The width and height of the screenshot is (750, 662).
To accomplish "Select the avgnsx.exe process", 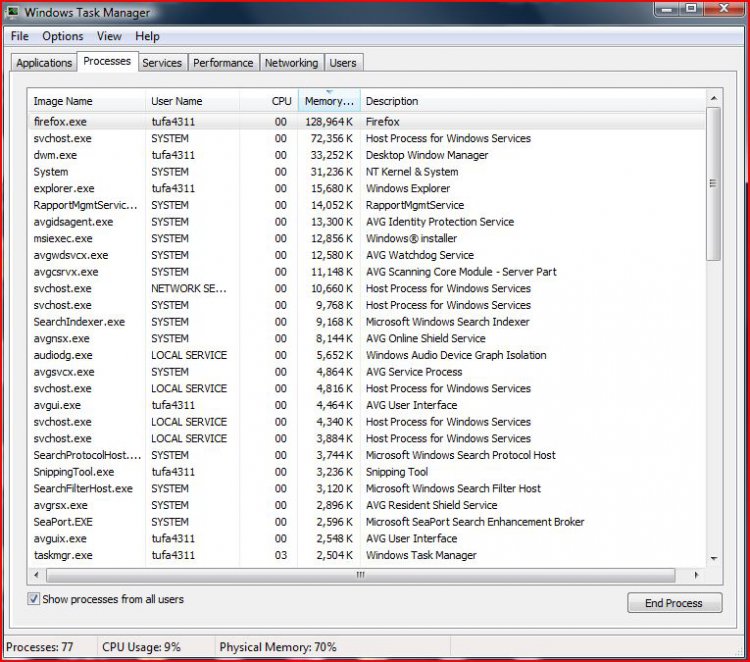I will pos(366,339).
